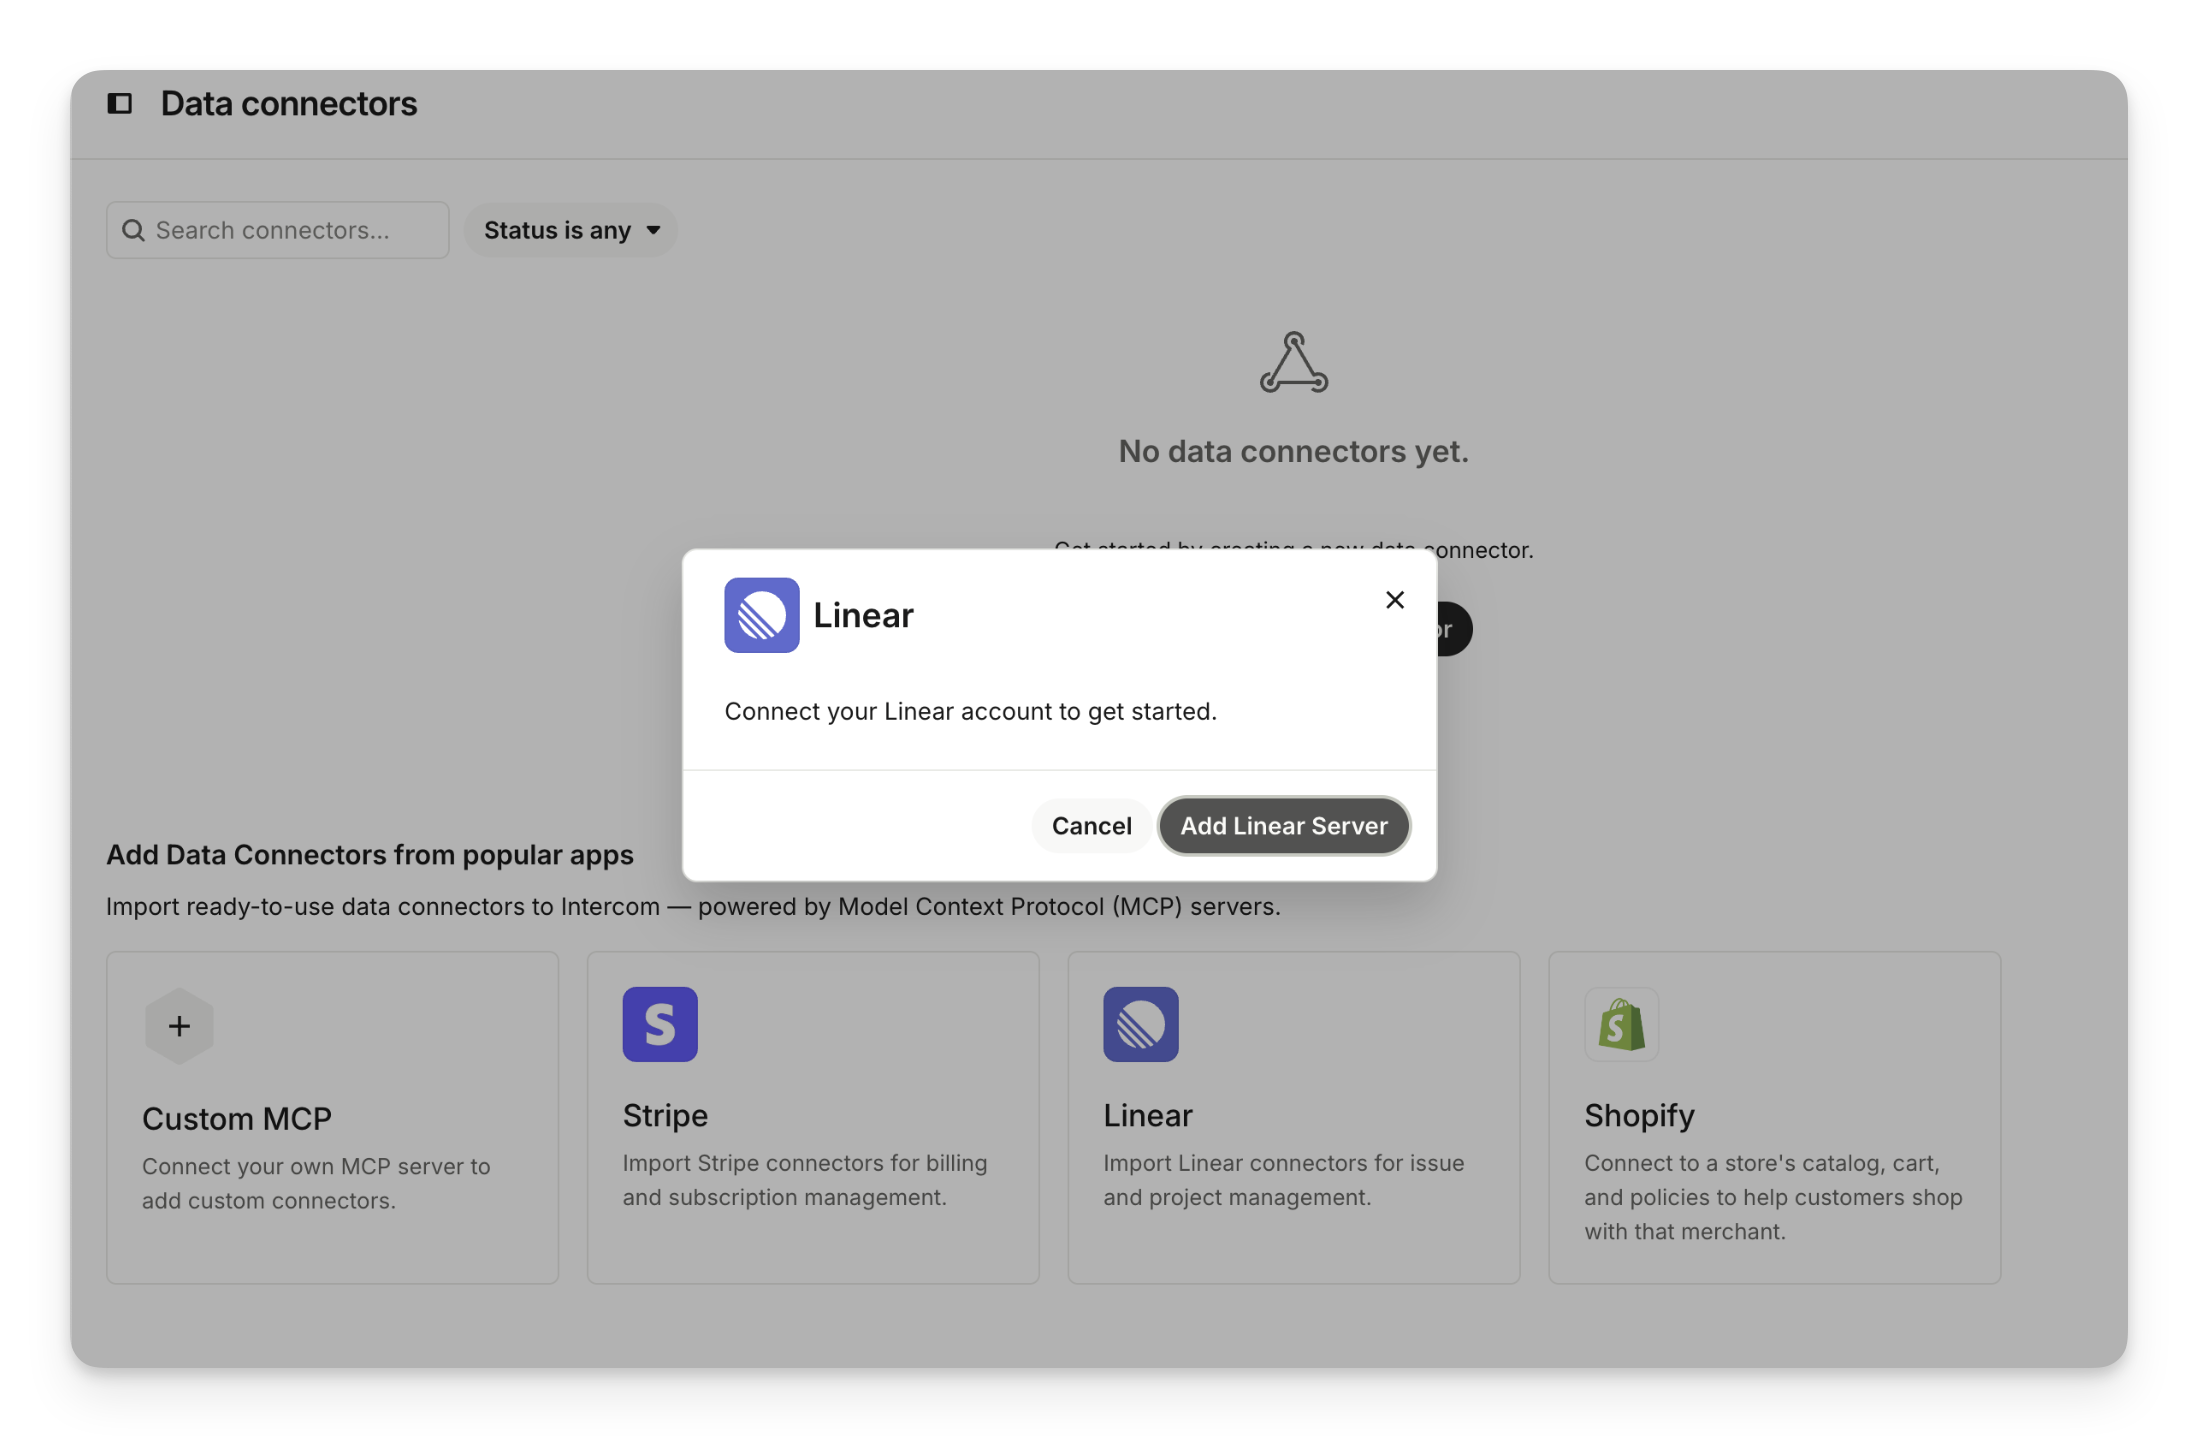Toggle the sidebar panel icon
This screenshot has height=1438, width=2198.
tap(120, 104)
